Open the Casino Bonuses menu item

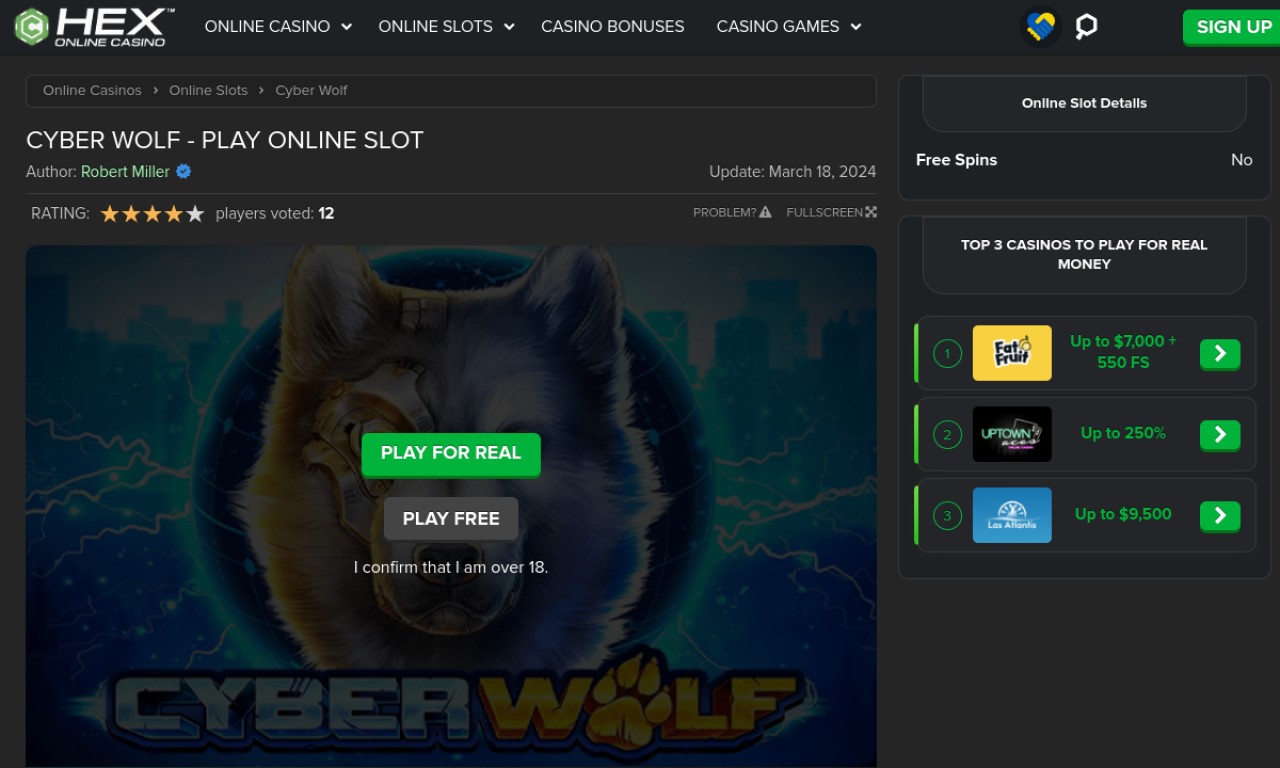pyautogui.click(x=613, y=27)
